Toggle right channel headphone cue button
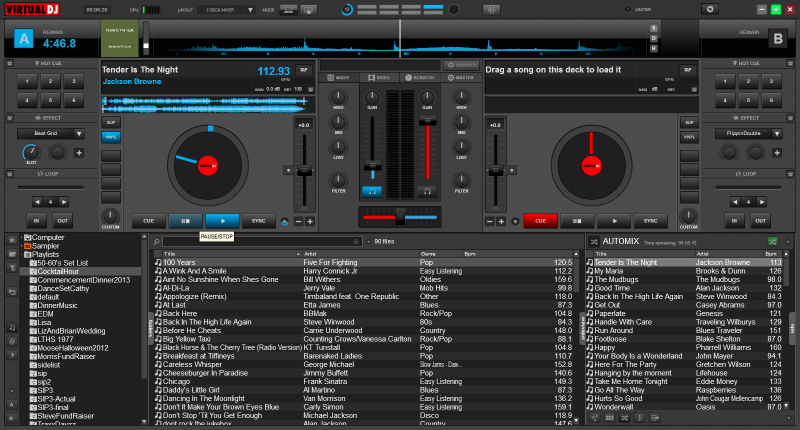The height and width of the screenshot is (430, 800). coord(427,192)
